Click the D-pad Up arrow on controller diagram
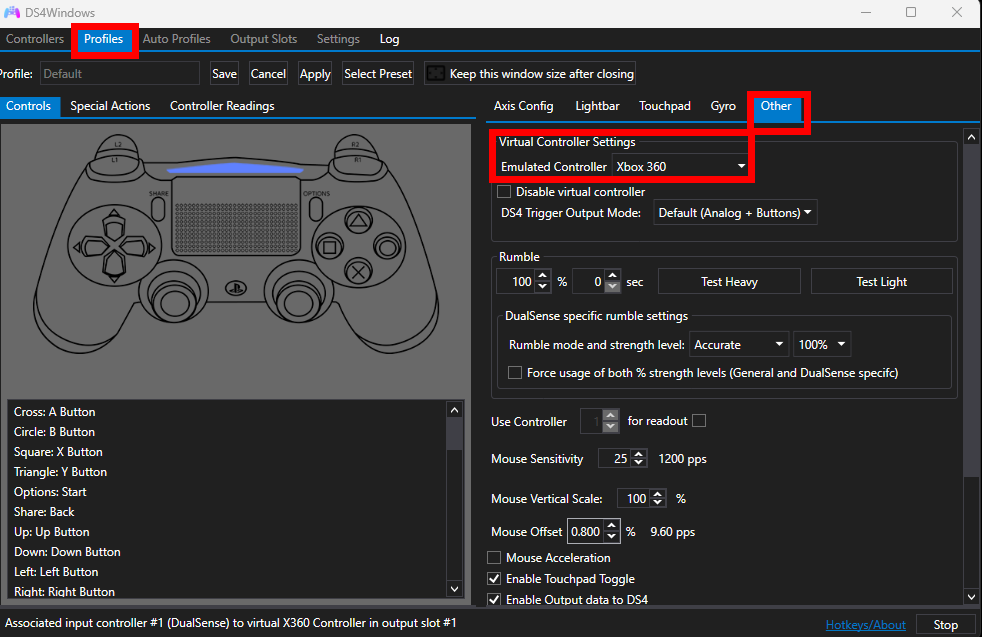 (x=113, y=225)
